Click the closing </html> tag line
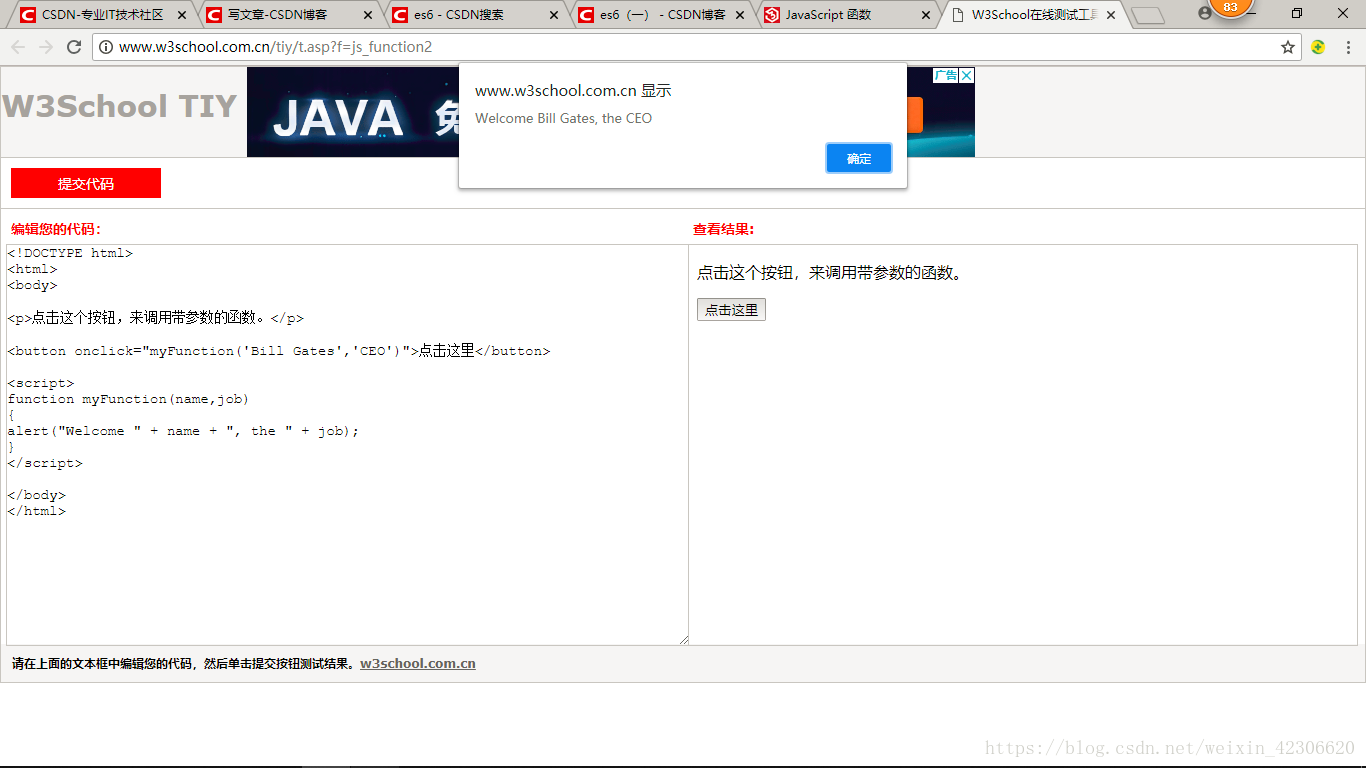This screenshot has height=768, width=1366. (36, 511)
